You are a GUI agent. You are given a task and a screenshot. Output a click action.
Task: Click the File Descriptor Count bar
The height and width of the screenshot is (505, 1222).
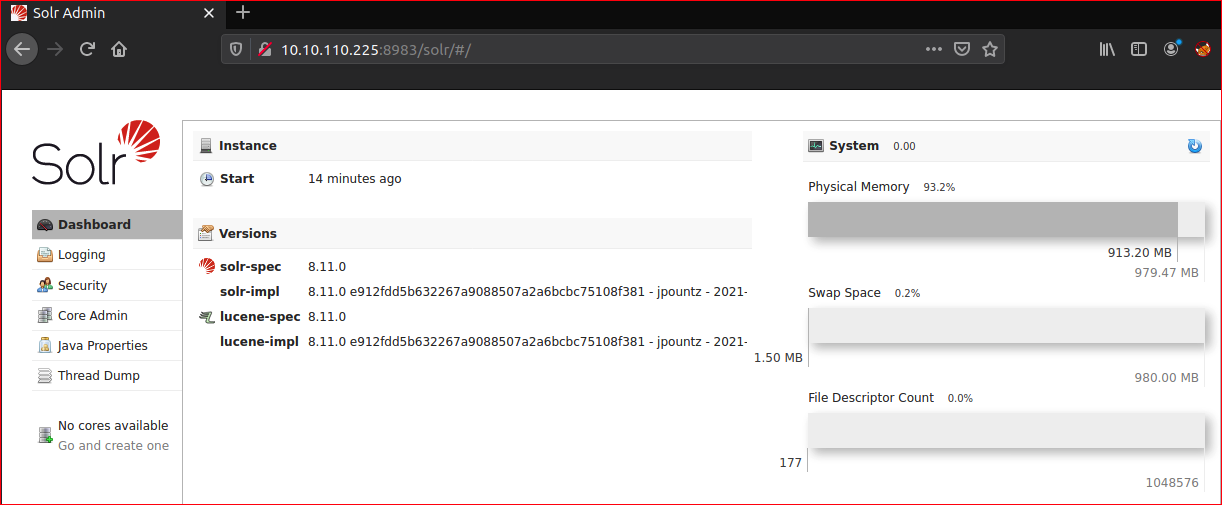tap(1006, 431)
